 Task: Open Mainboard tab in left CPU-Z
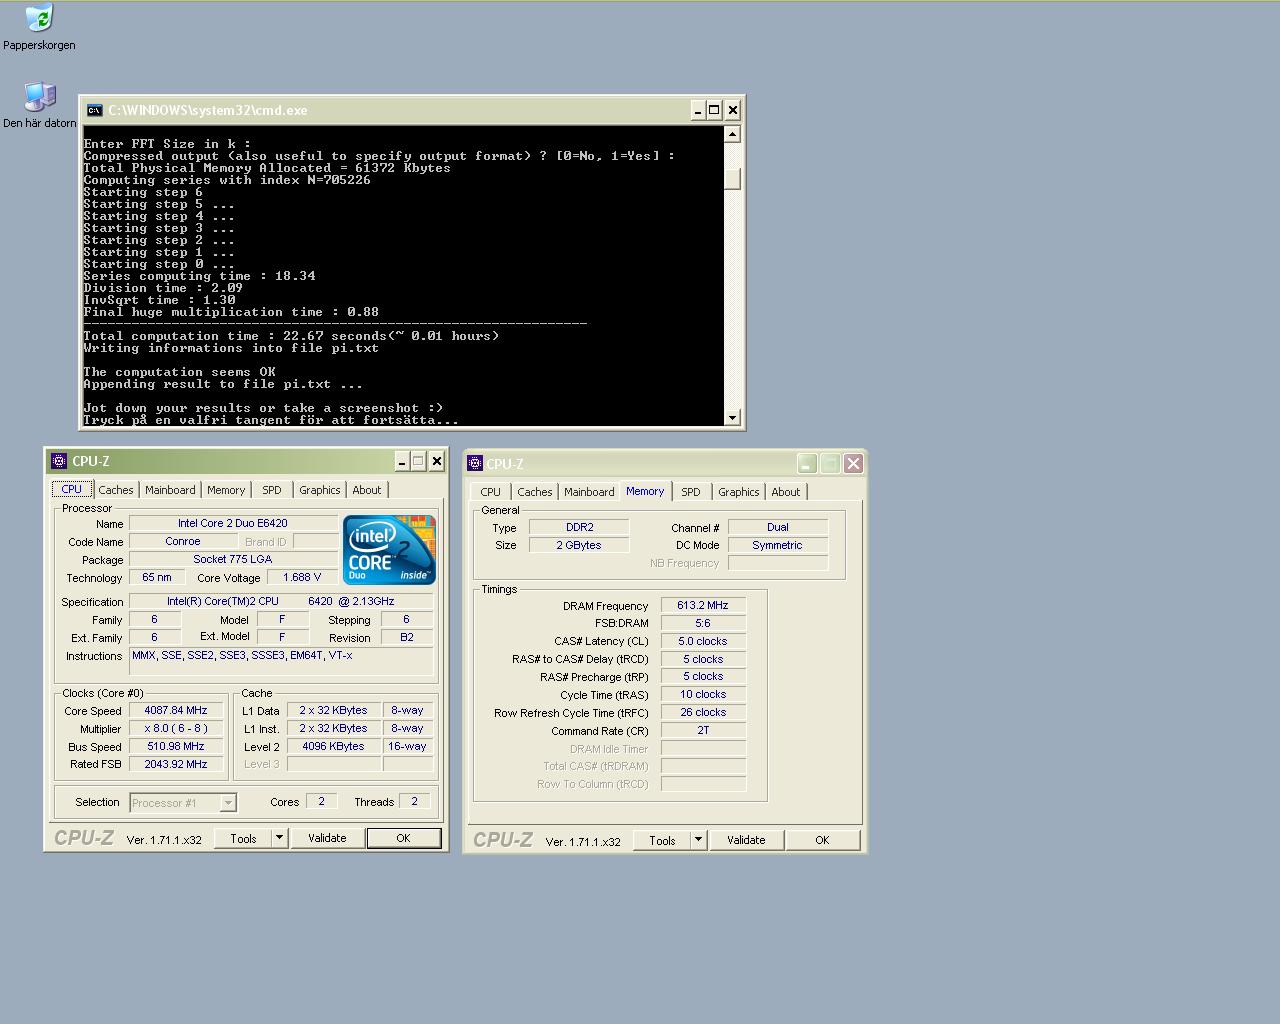170,490
